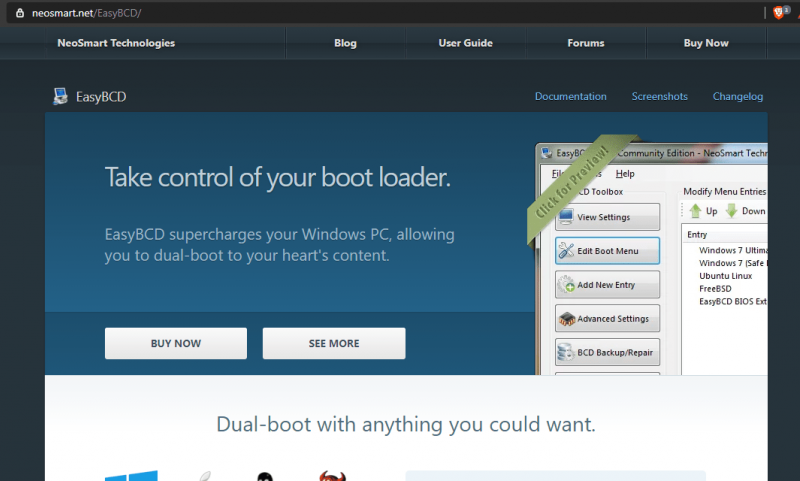
Task: Open the Buy Now nav item
Action: [x=706, y=43]
